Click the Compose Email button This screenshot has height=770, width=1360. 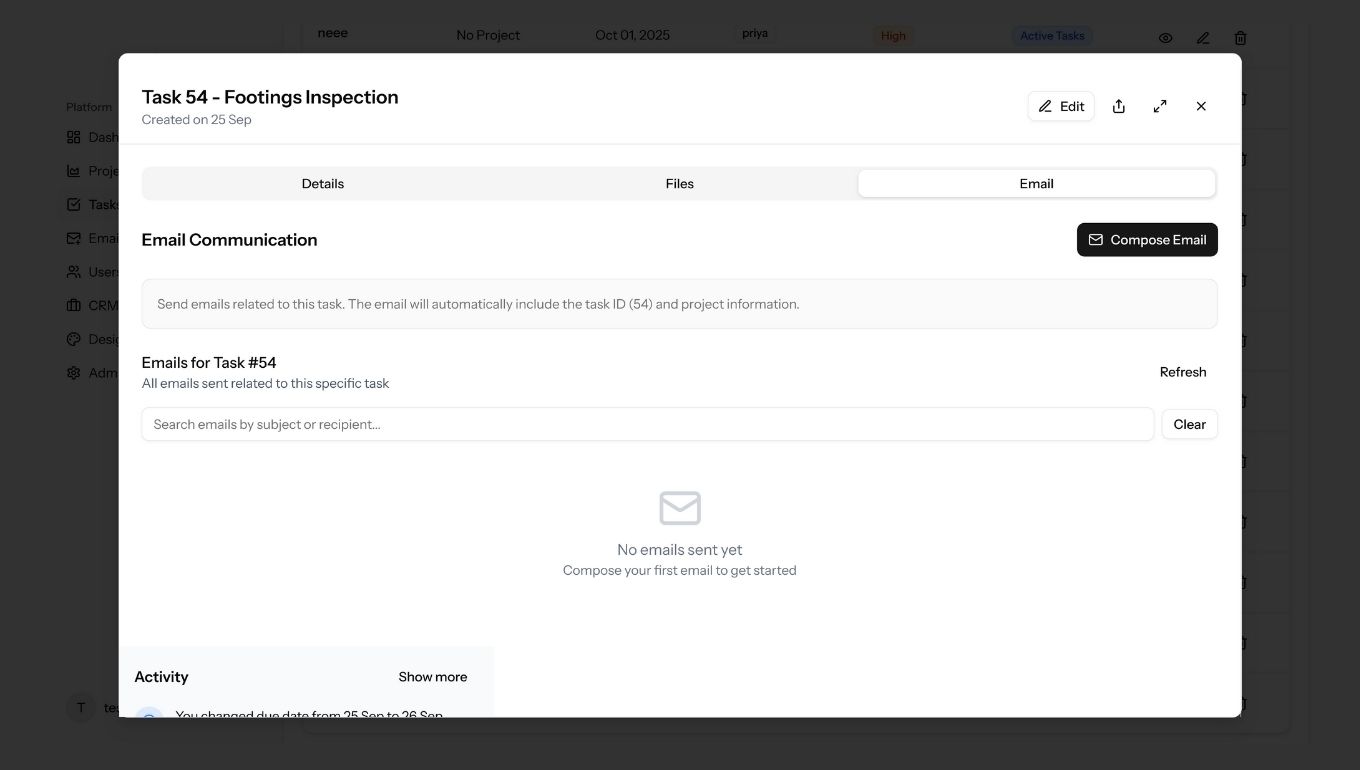[1147, 239]
